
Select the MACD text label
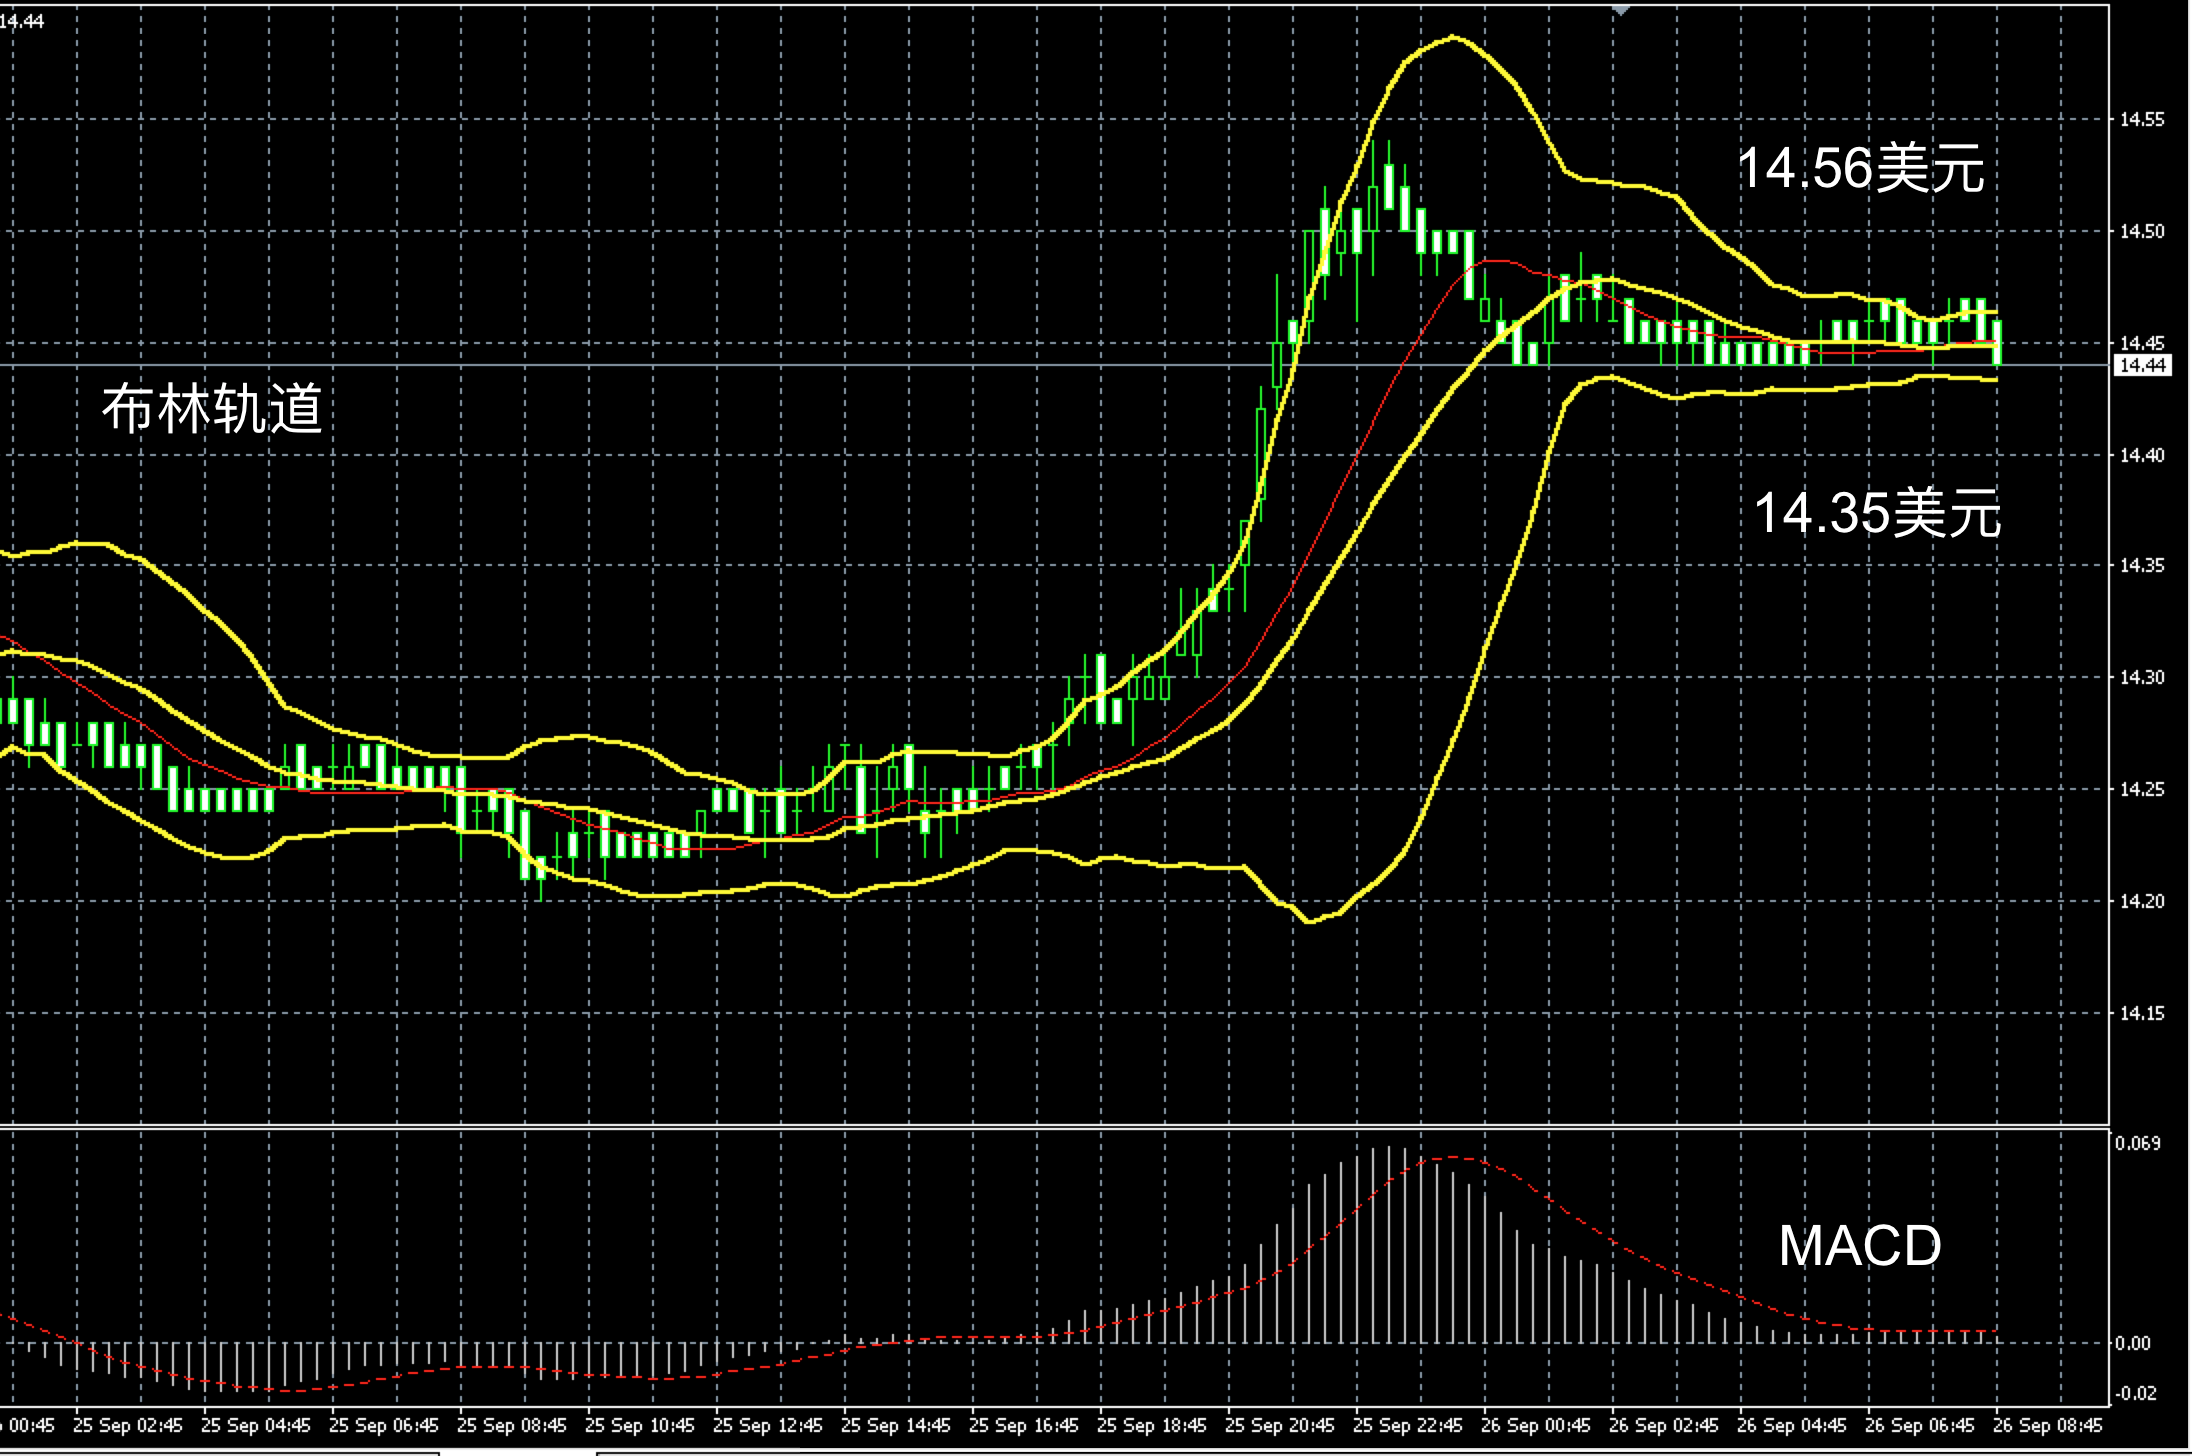pos(1860,1246)
